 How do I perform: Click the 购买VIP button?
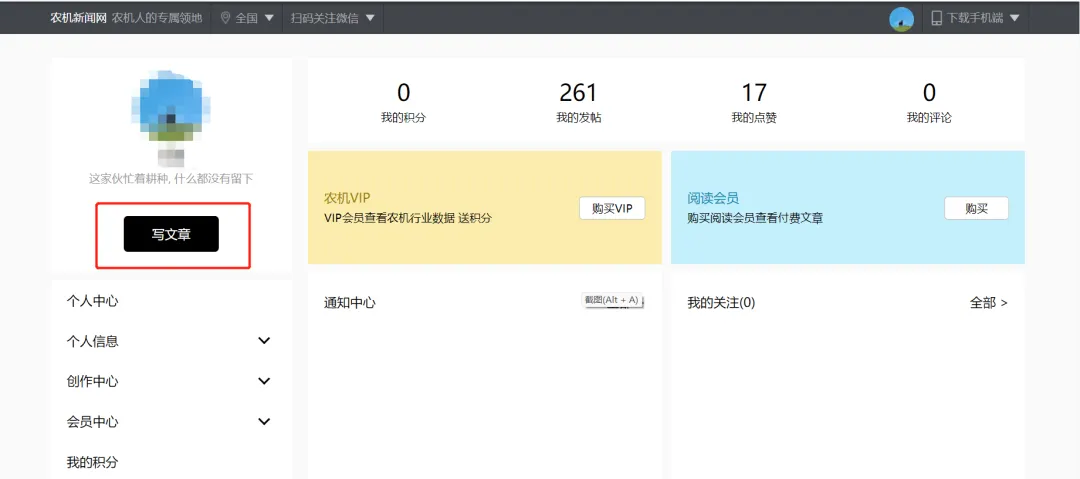click(612, 208)
